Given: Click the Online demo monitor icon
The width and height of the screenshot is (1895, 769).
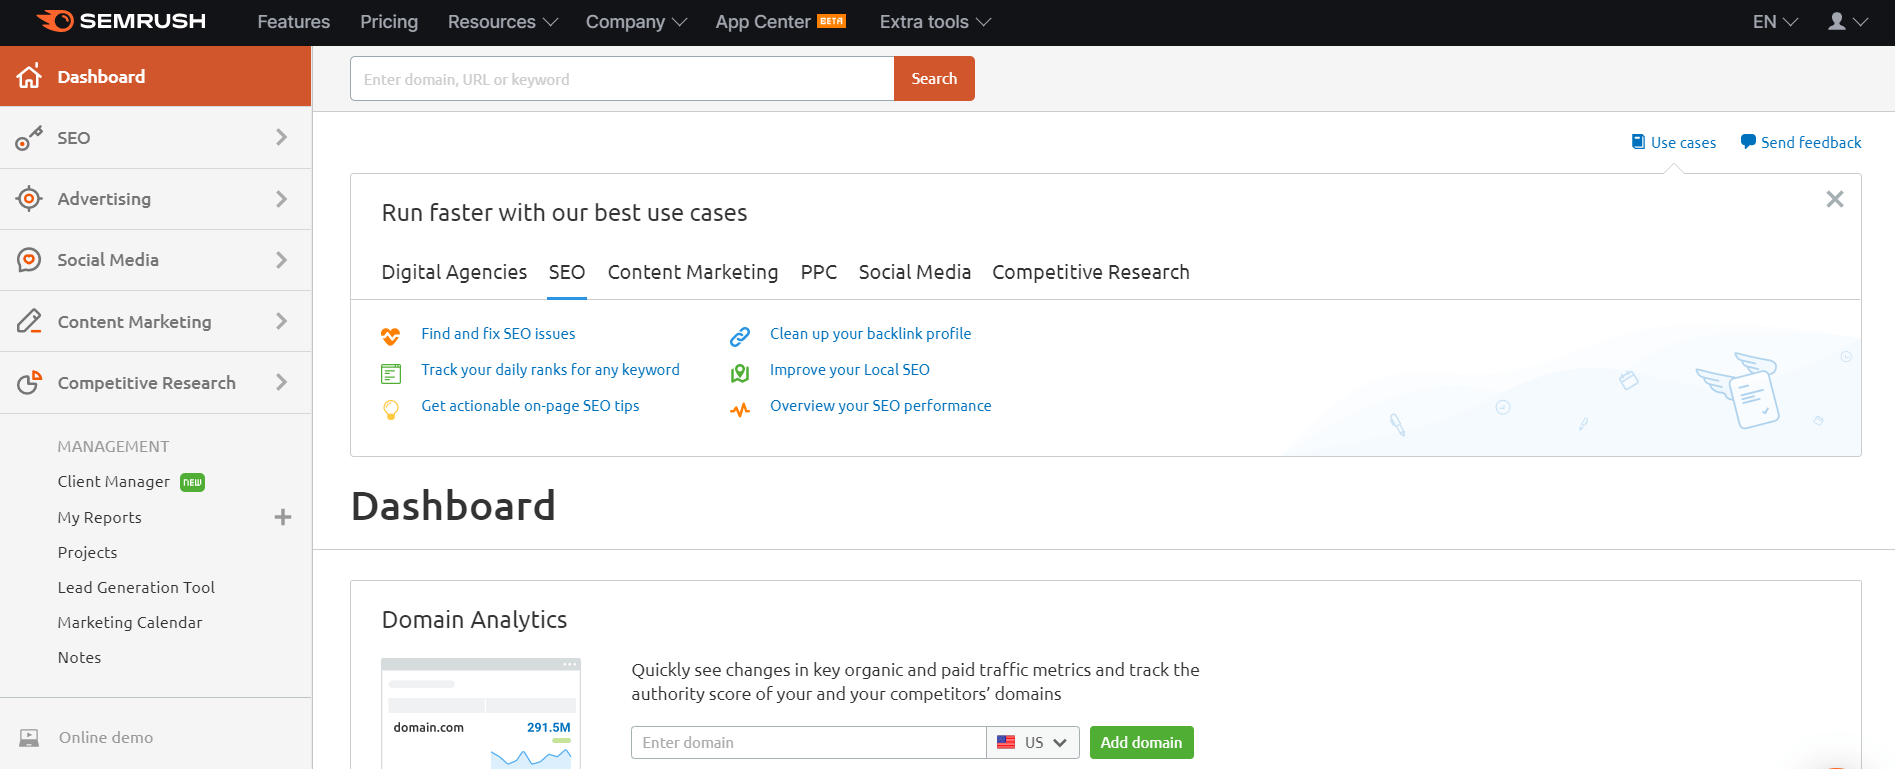Looking at the screenshot, I should (29, 738).
